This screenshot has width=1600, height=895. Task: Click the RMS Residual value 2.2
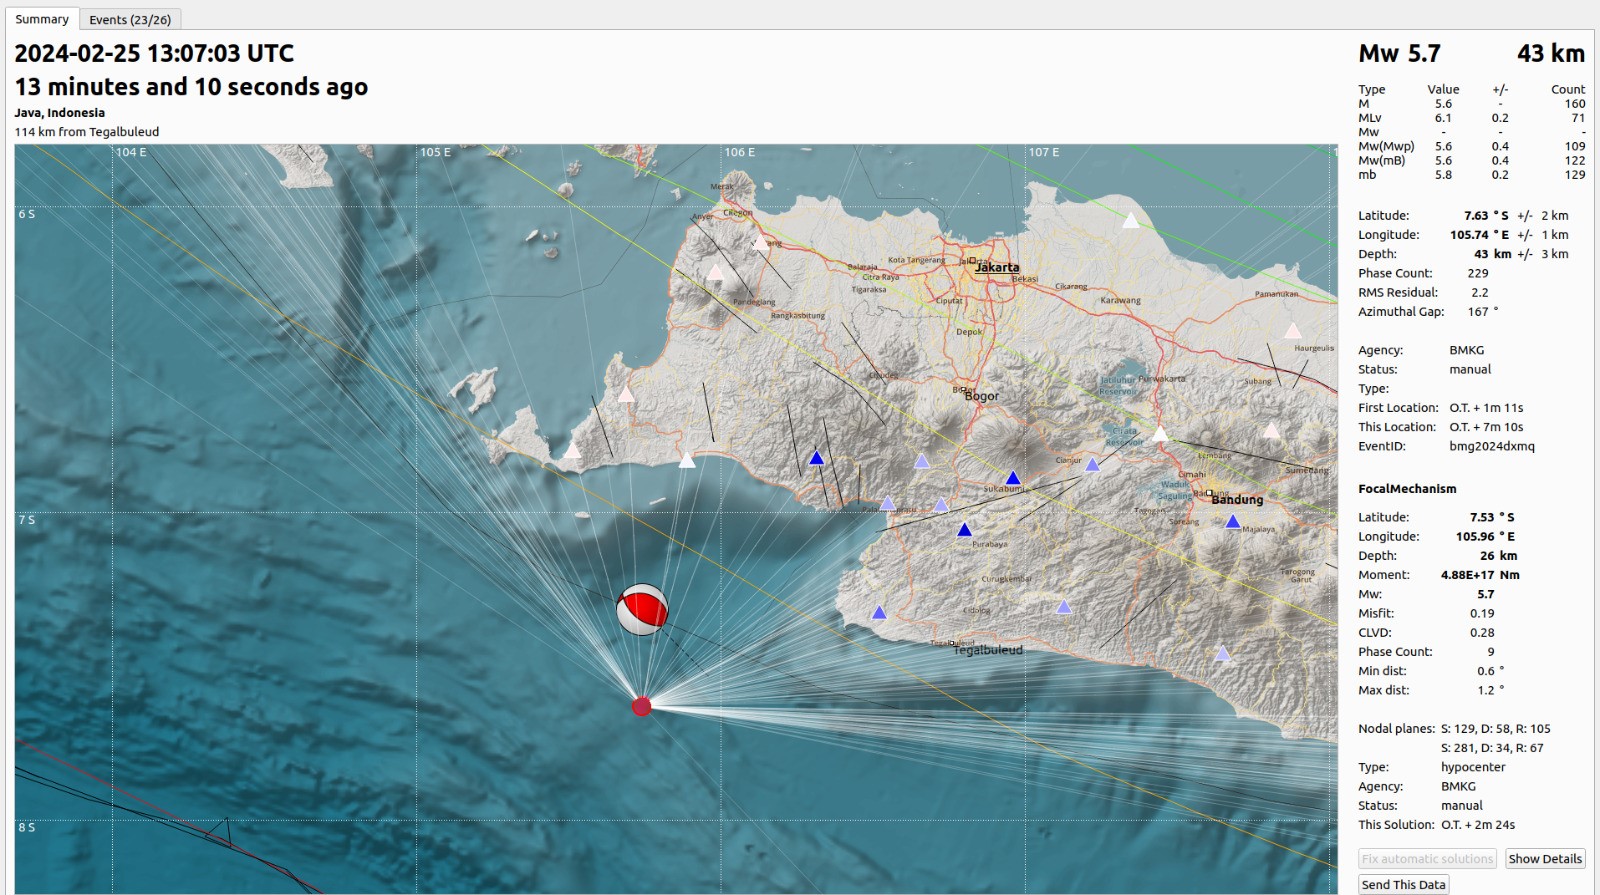pos(1480,293)
